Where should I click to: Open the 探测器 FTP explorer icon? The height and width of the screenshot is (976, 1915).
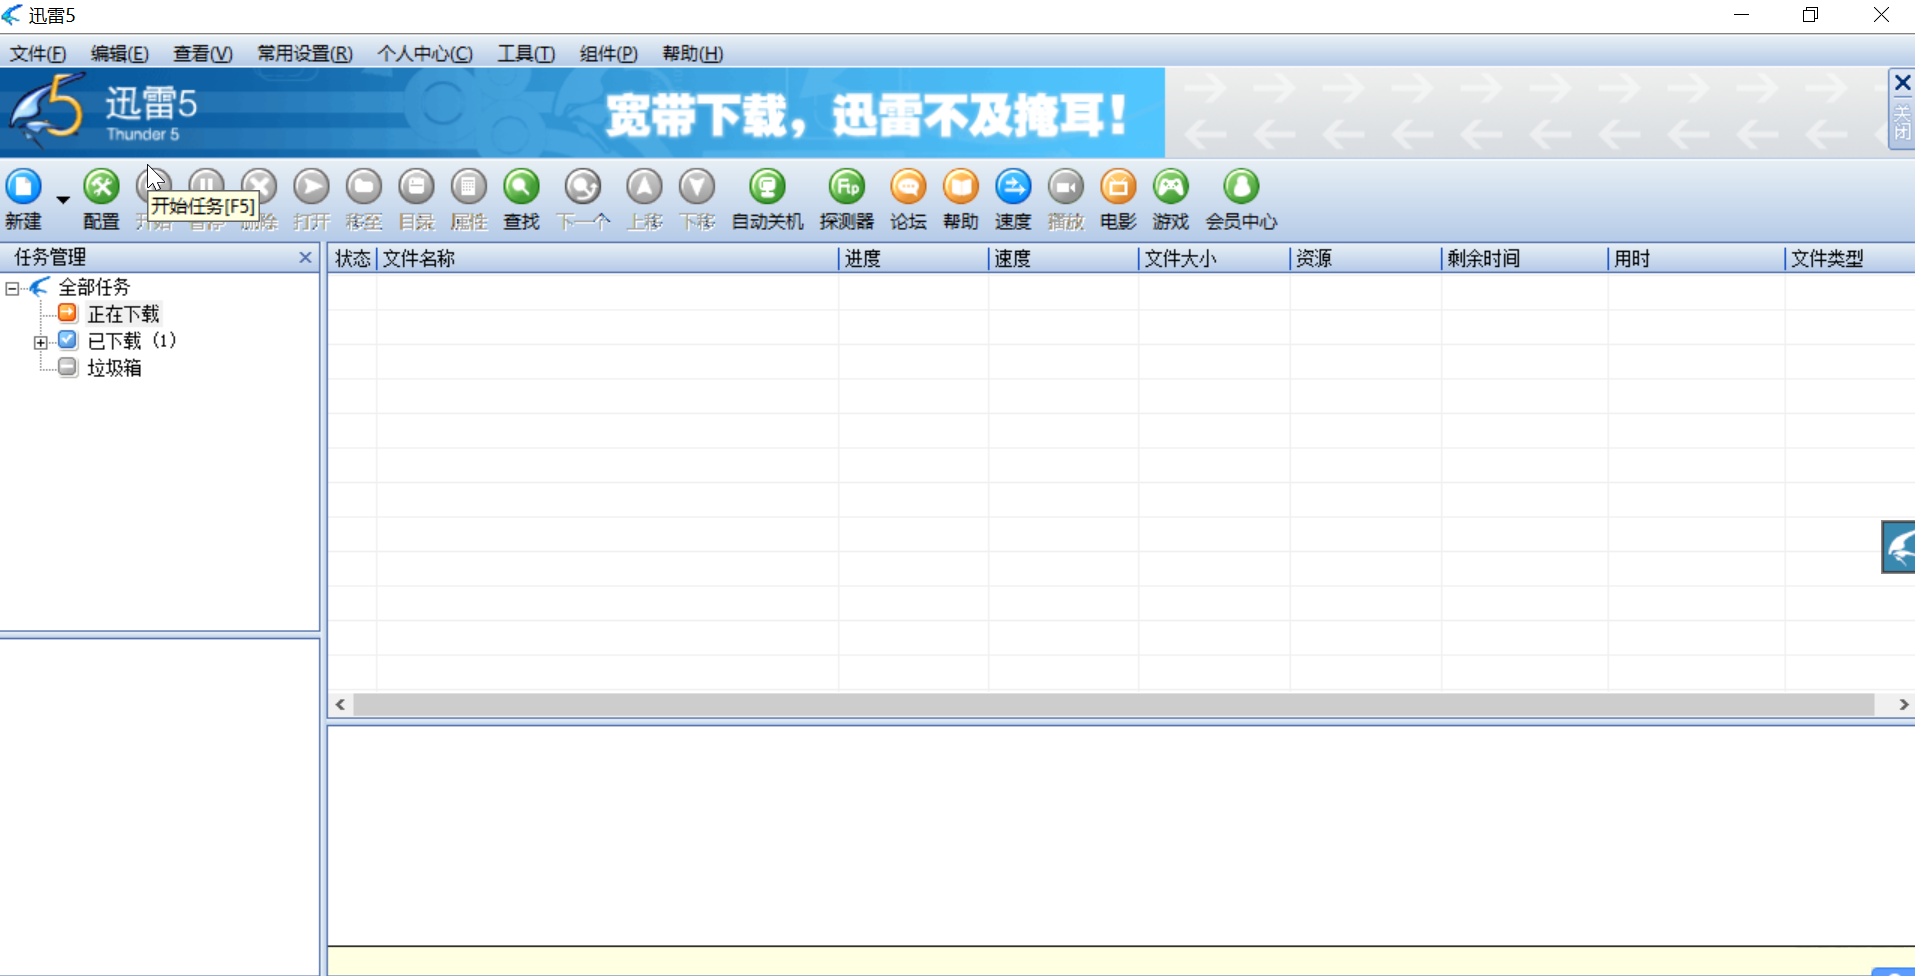tap(847, 187)
